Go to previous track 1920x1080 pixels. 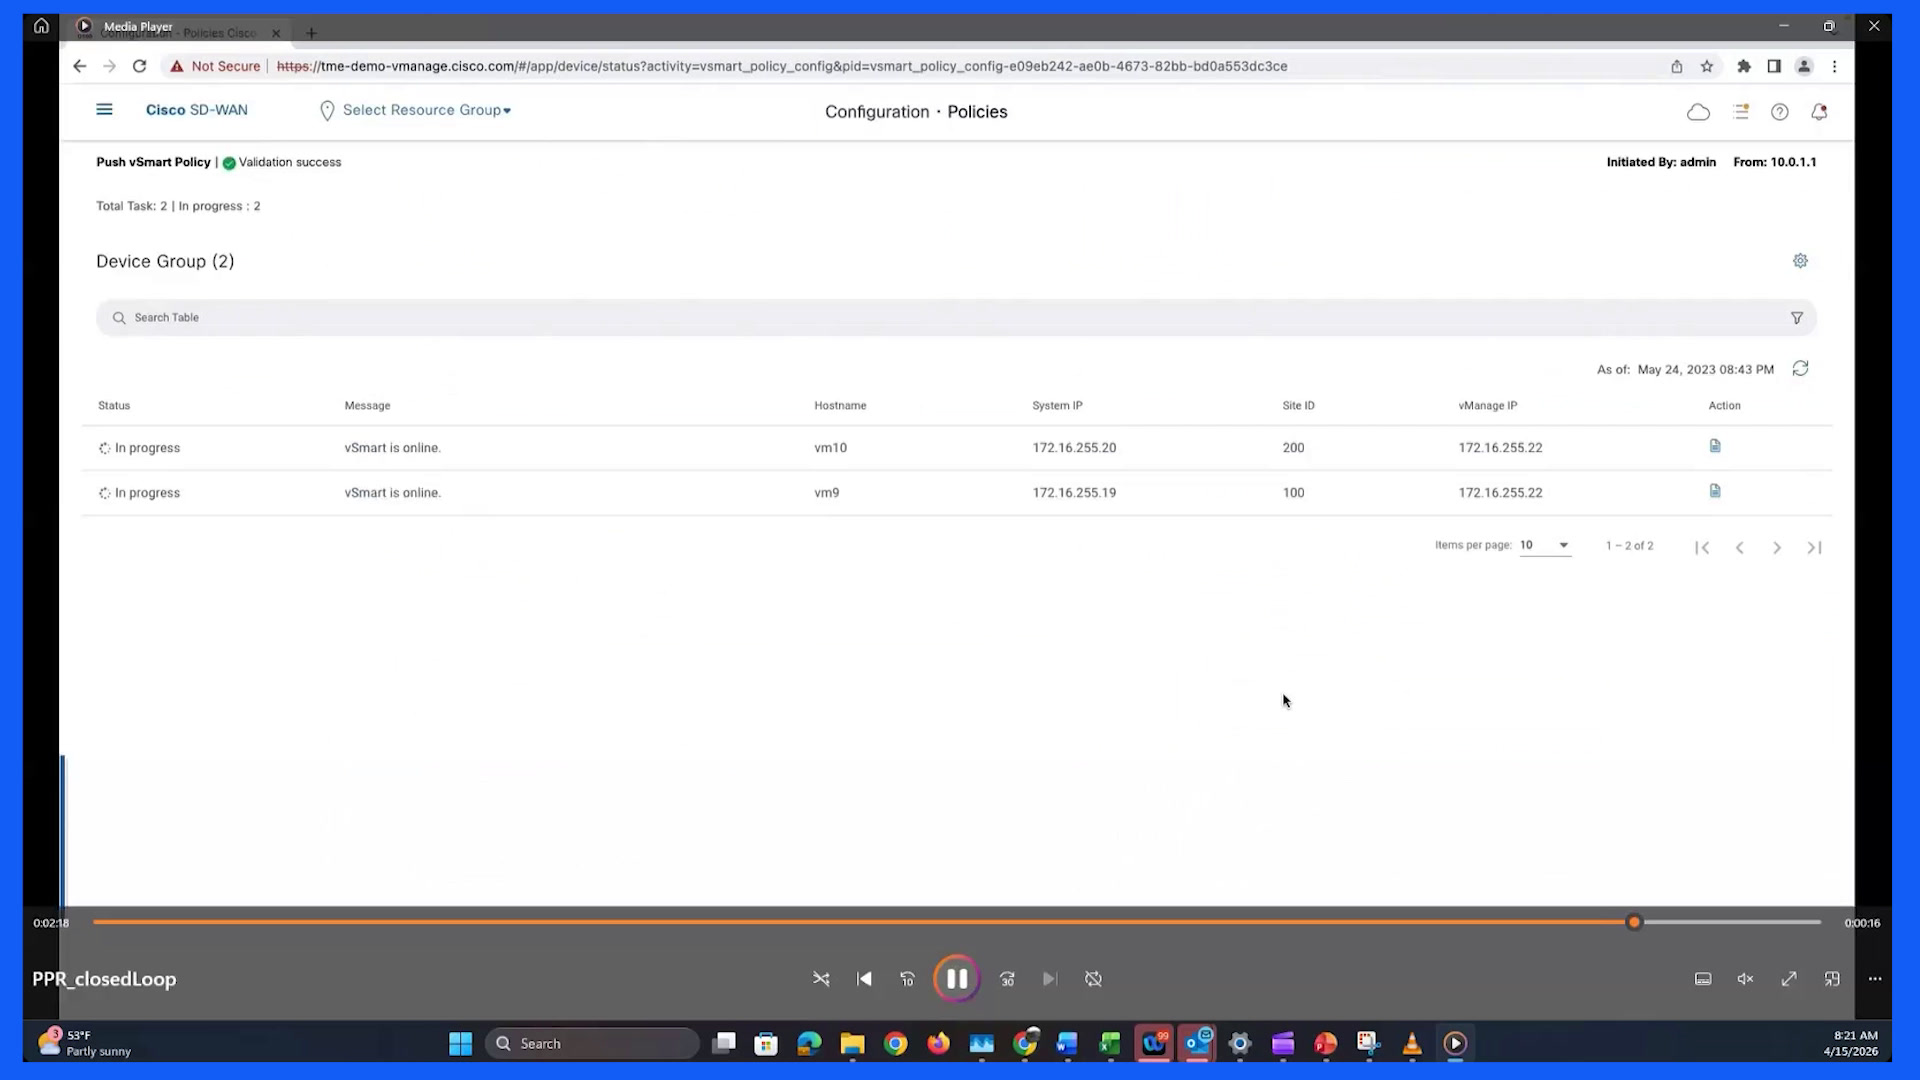[864, 979]
